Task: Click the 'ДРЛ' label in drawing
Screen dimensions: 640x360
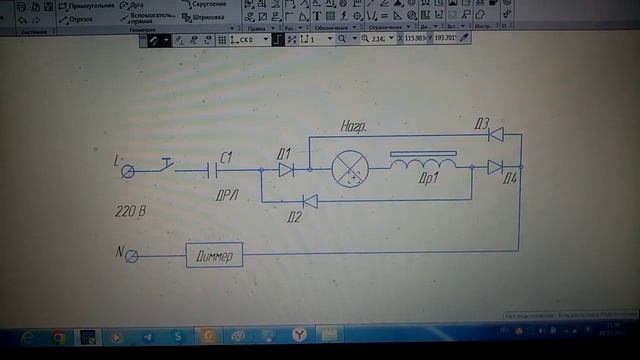Action: [227, 196]
